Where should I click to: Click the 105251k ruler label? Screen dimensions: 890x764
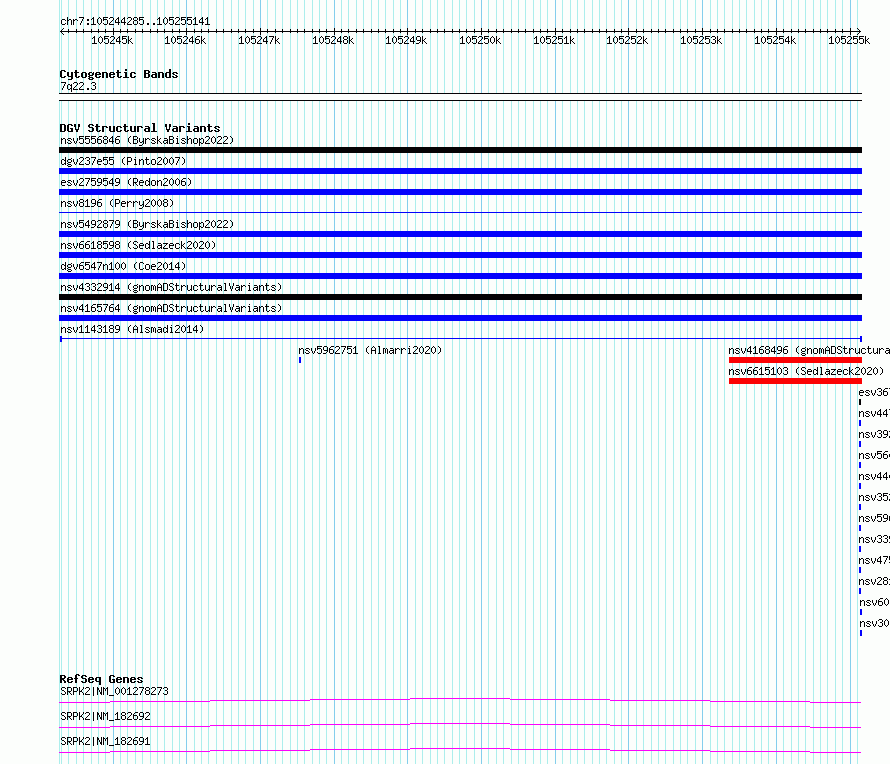[x=554, y=40]
